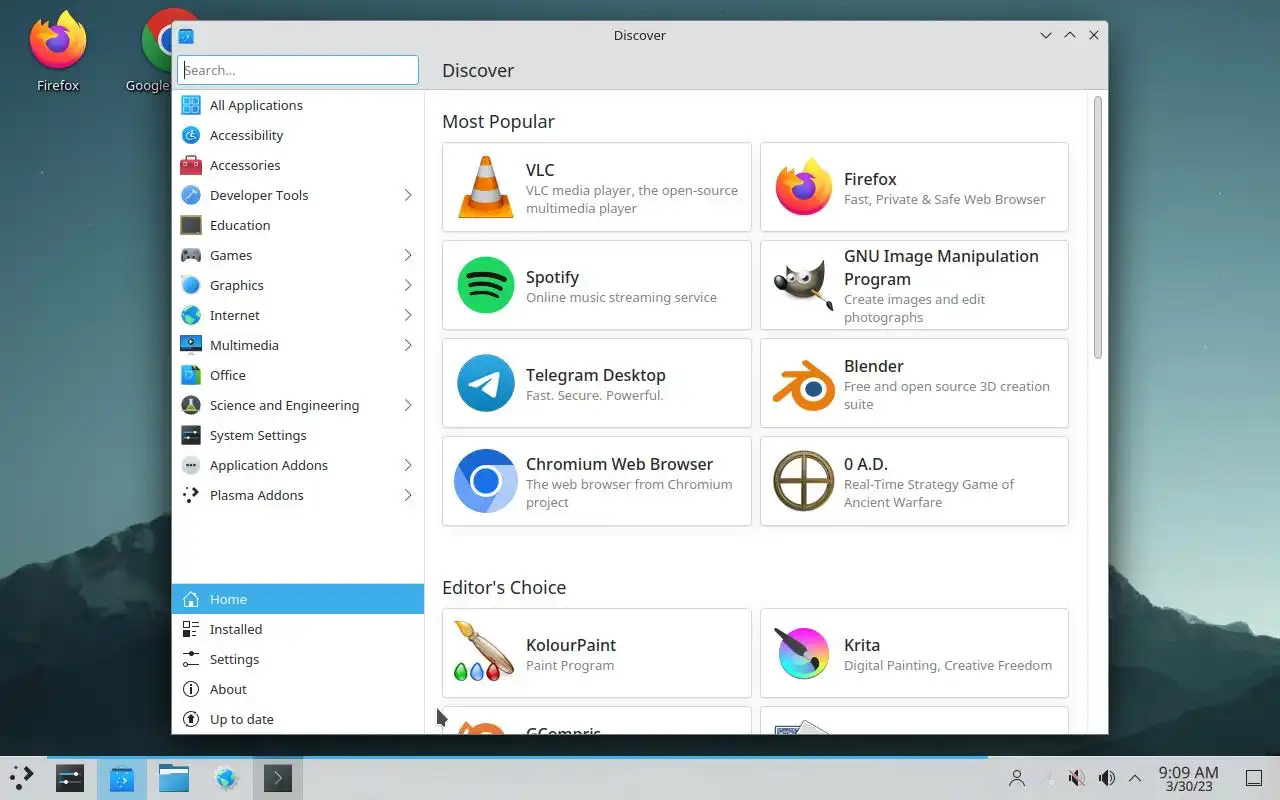1280x800 pixels.
Task: Select the Up to date label
Action: 241,719
